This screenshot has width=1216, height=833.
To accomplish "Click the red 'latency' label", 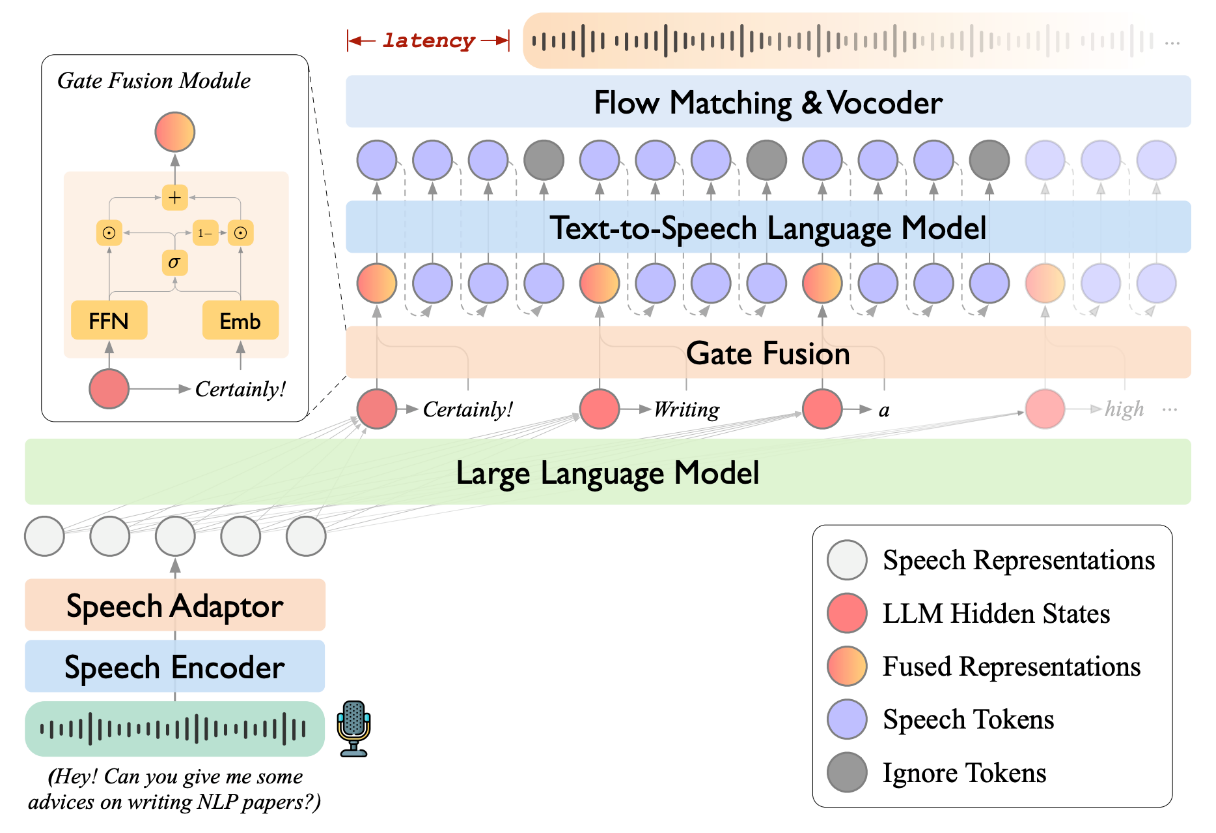I will [429, 41].
